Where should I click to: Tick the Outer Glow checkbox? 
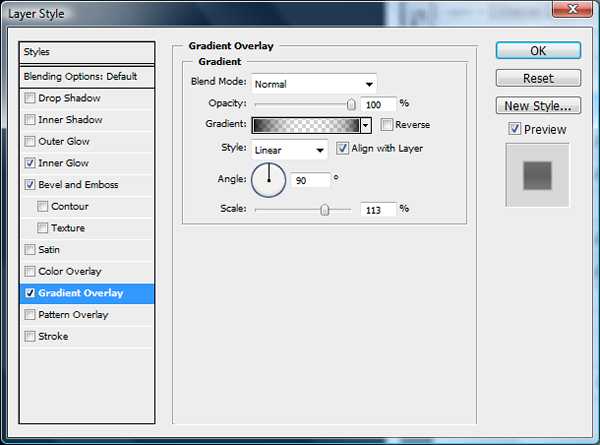[29, 142]
